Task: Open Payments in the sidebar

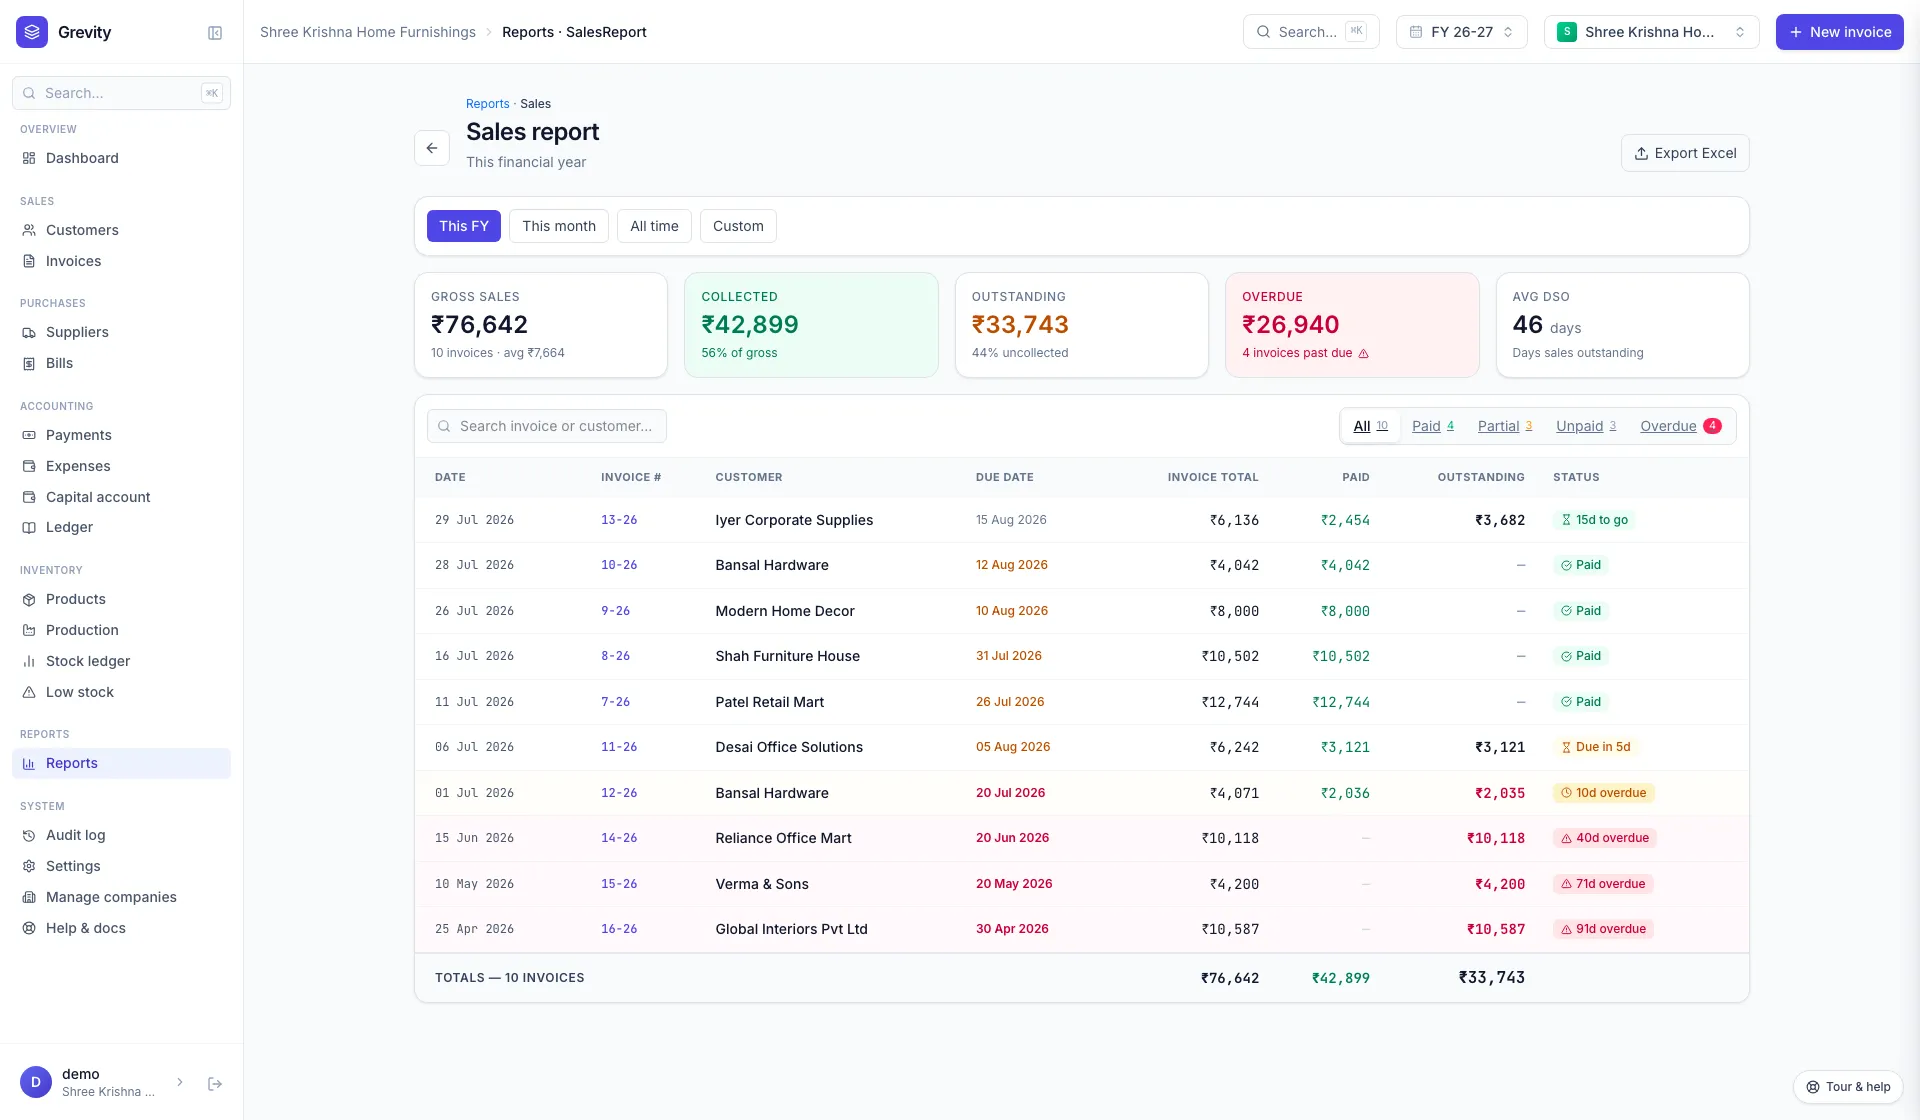Action: (x=121, y=435)
